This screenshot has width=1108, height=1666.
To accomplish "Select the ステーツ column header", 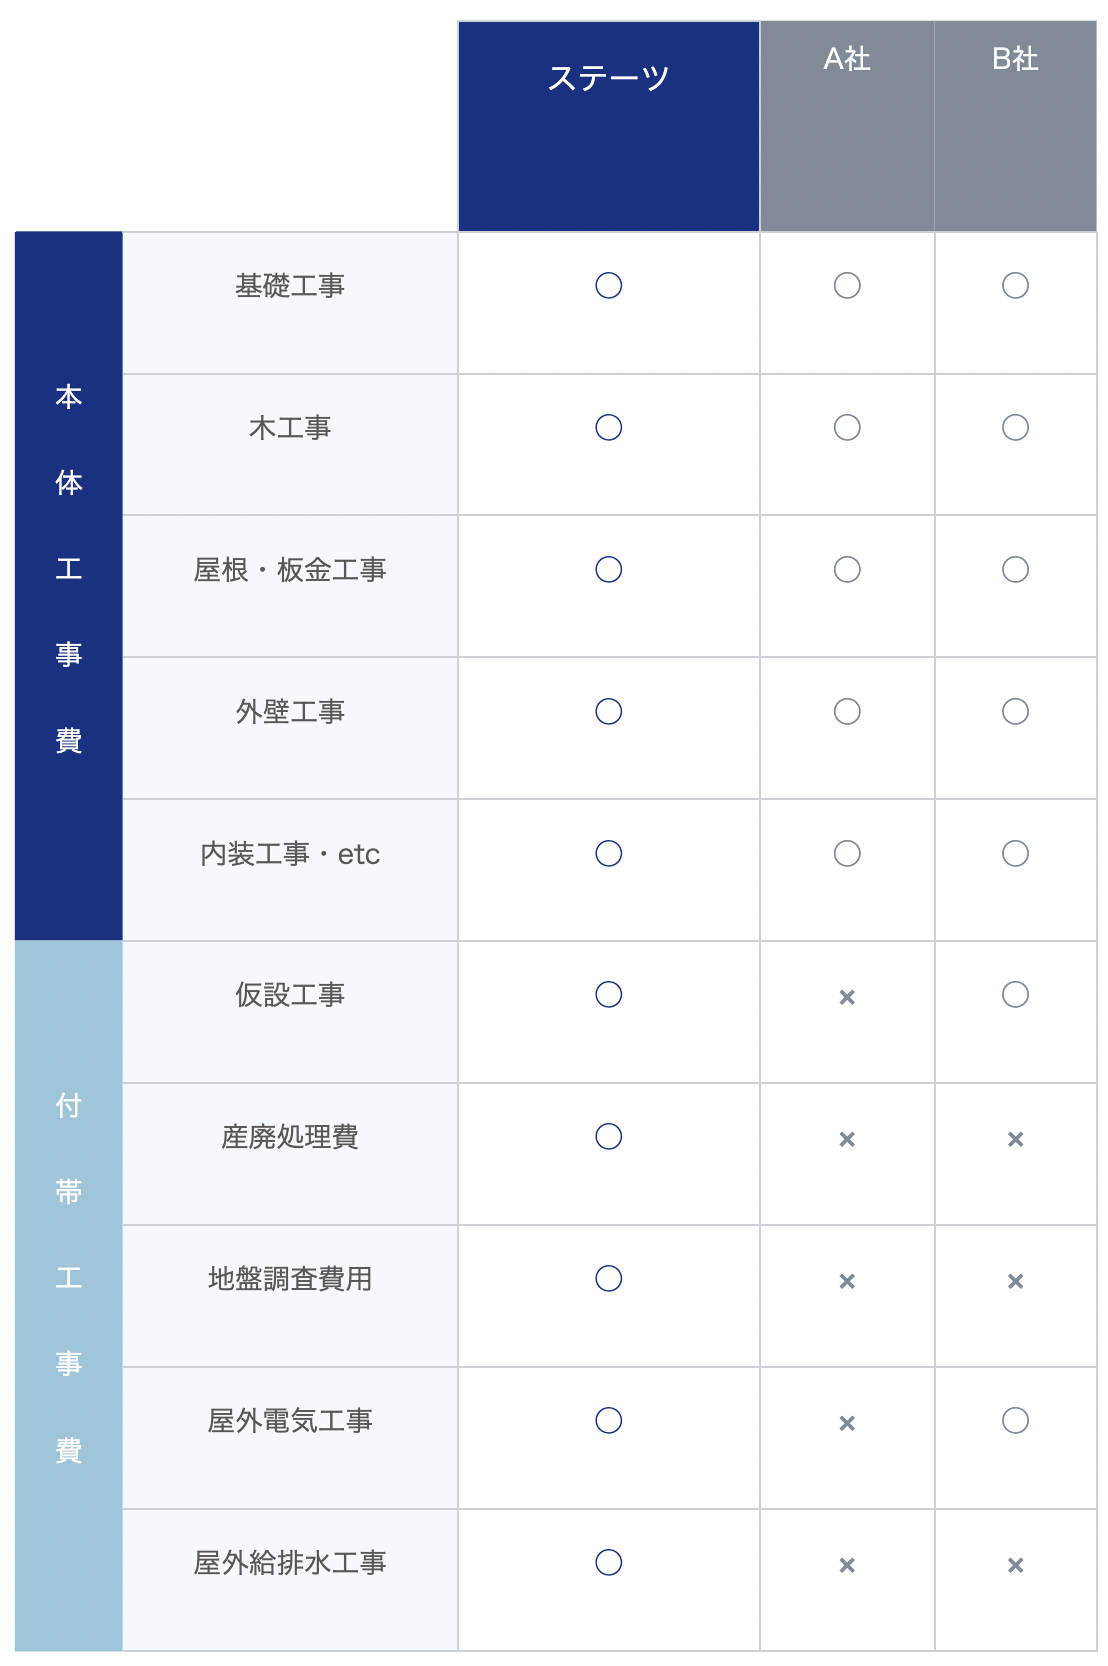I will point(608,78).
